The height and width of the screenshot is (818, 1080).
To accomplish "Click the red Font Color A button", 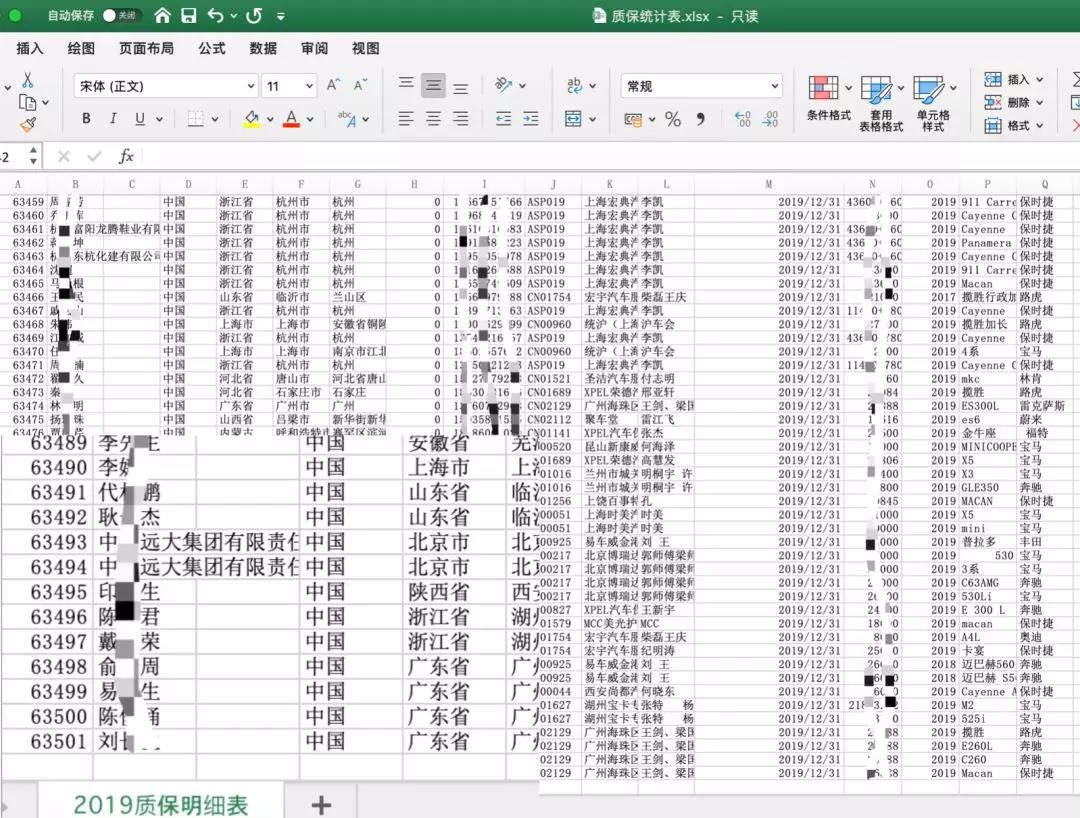I will point(291,118).
